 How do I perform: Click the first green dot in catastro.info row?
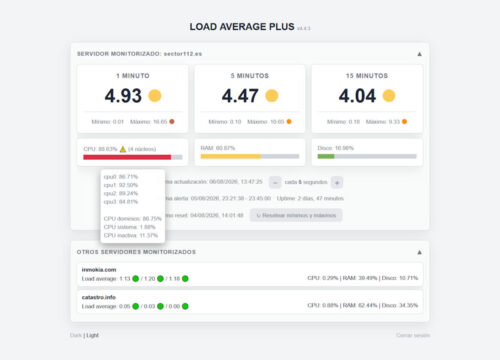pyautogui.click(x=135, y=306)
